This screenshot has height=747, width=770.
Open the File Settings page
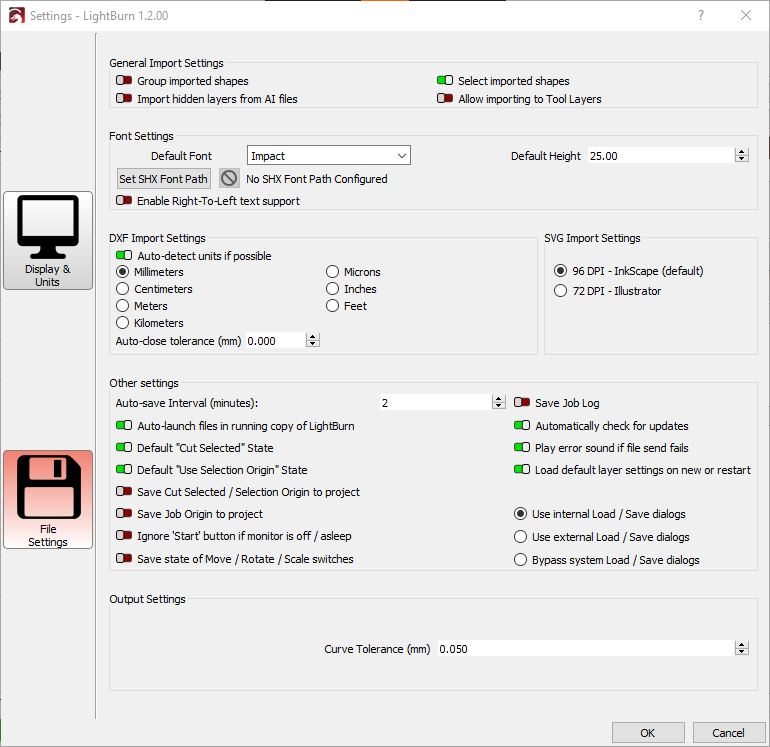coord(48,499)
